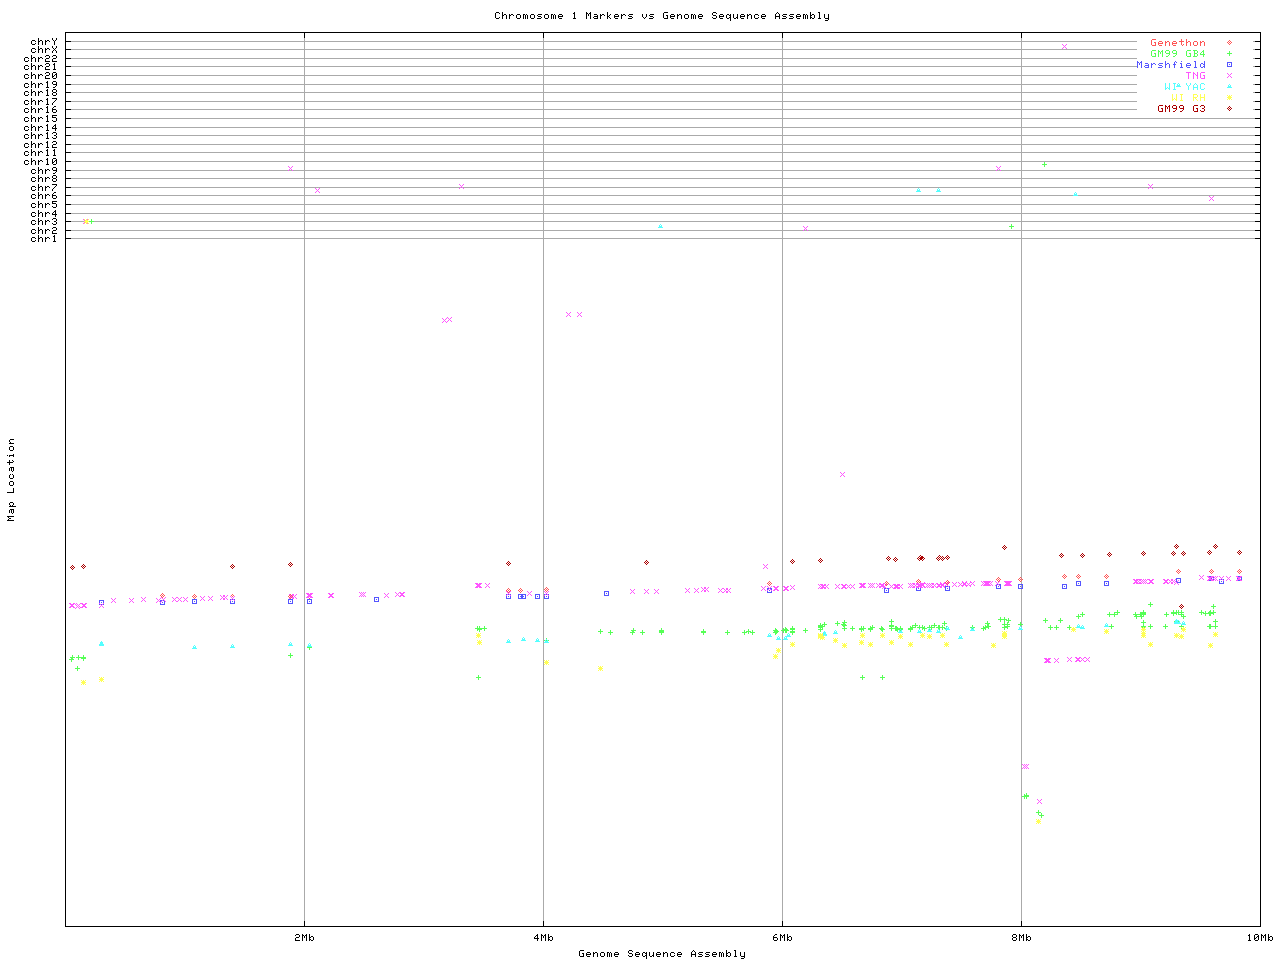Click the cyan triangle WI YAC legend symbol
The width and height of the screenshot is (1280, 960).
coord(1229,87)
